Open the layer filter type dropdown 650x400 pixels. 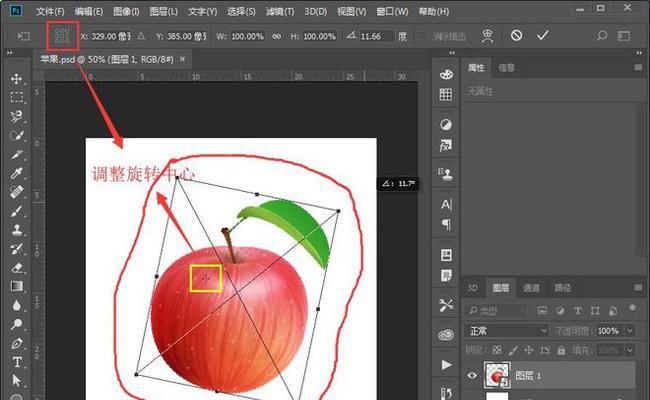tap(495, 310)
